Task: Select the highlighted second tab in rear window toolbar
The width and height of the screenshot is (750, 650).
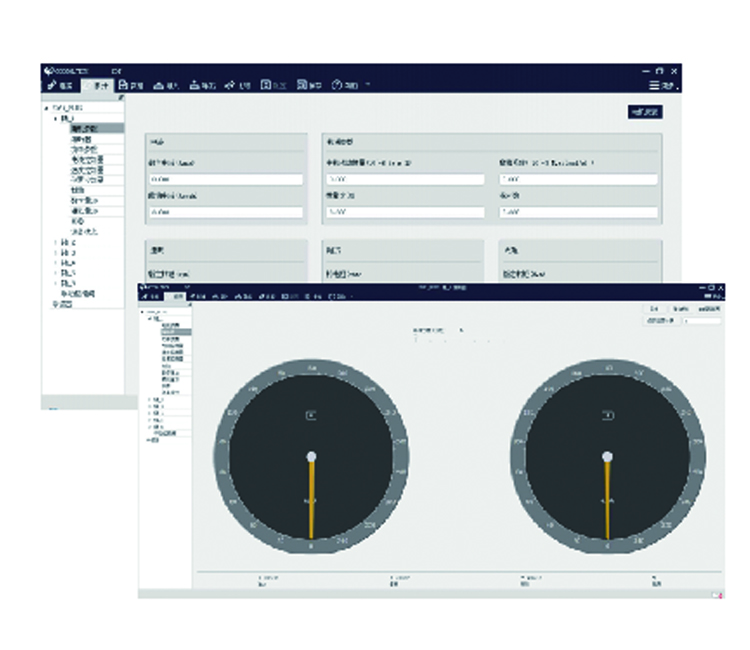Action: pyautogui.click(x=98, y=85)
